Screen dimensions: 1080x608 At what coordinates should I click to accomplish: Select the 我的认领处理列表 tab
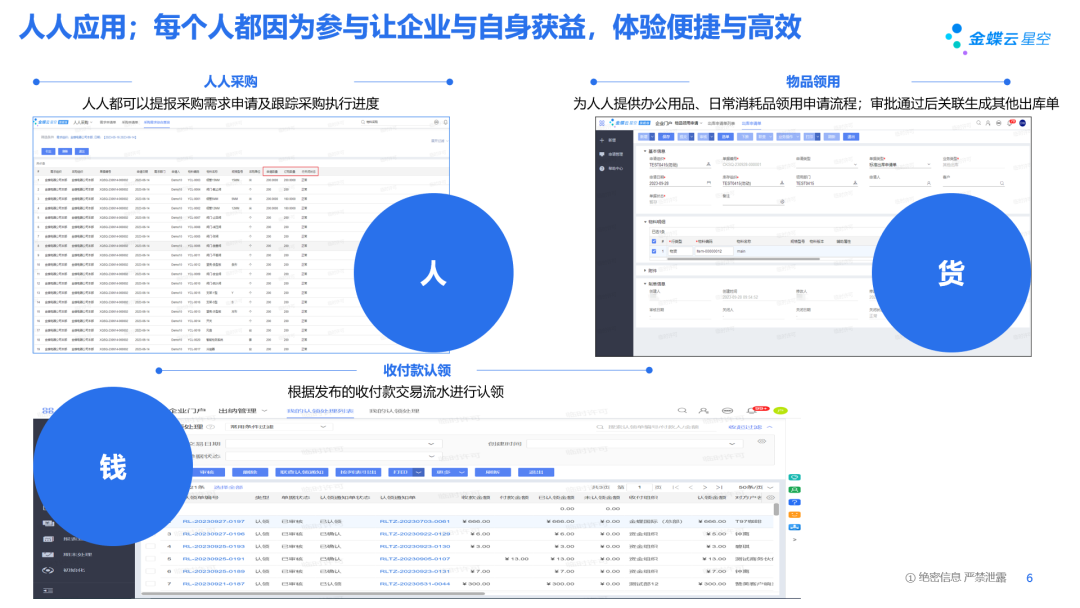point(320,411)
